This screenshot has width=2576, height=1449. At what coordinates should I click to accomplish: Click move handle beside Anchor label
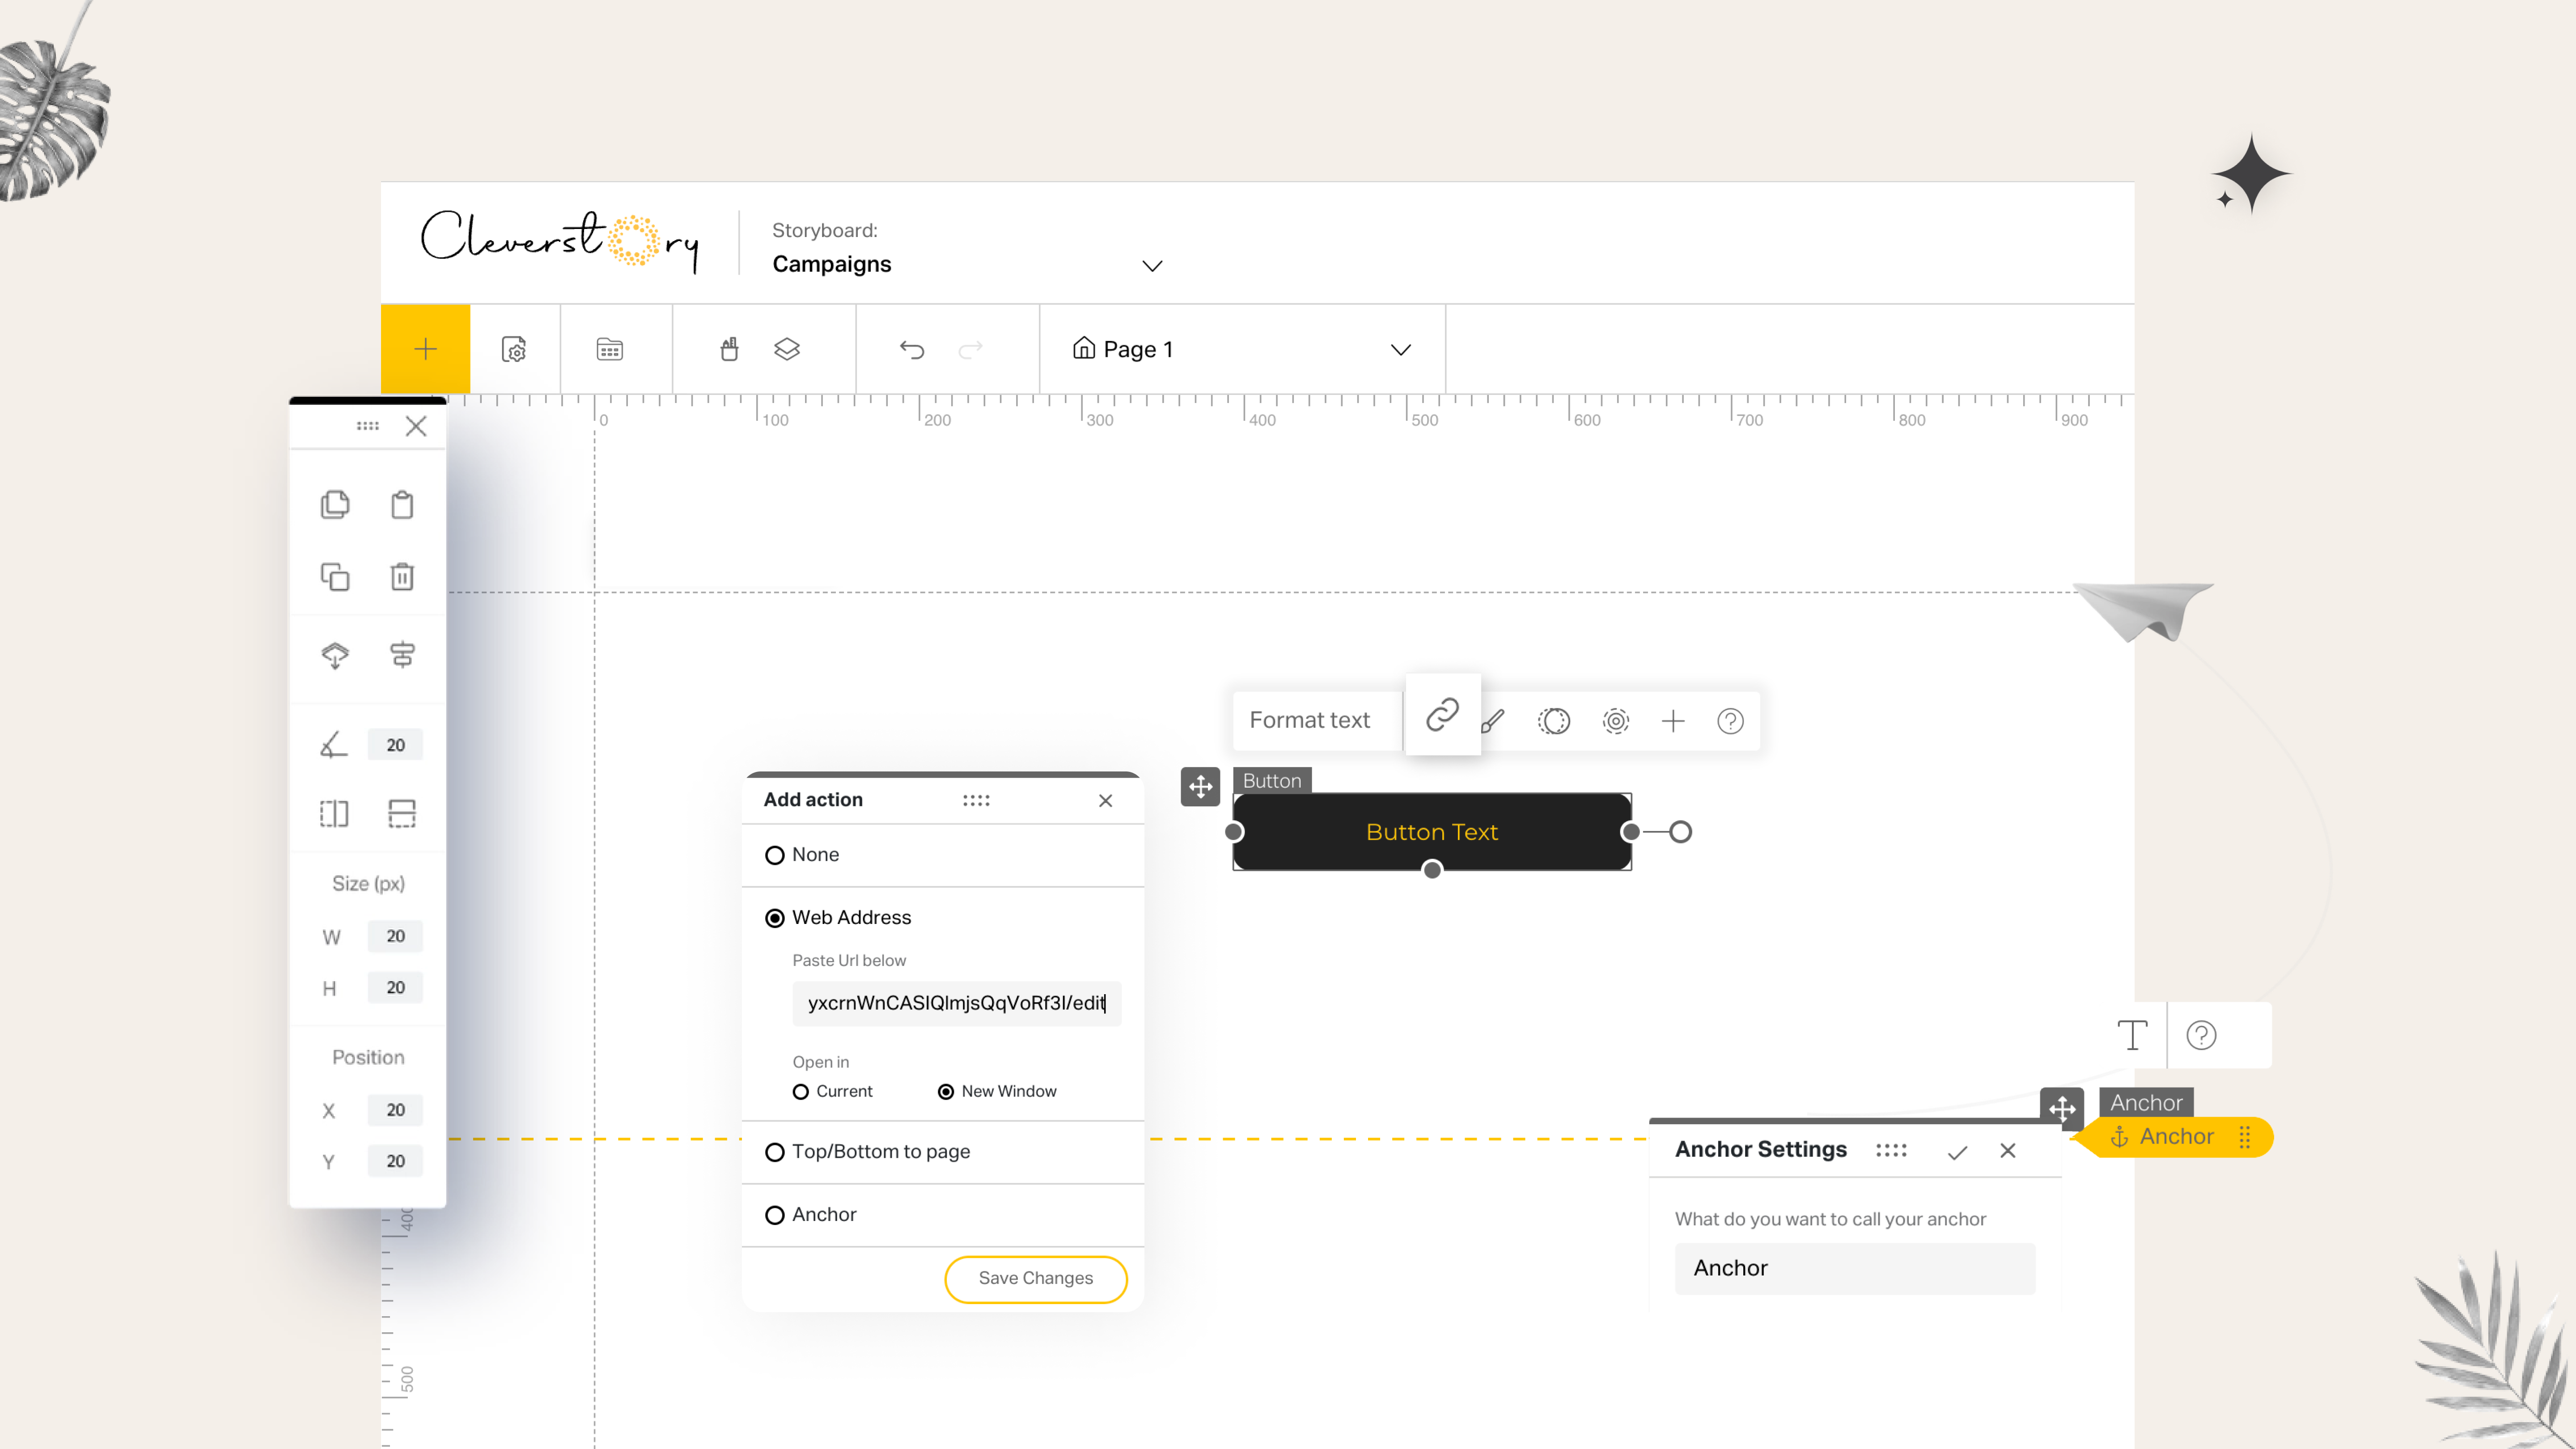[2062, 1108]
